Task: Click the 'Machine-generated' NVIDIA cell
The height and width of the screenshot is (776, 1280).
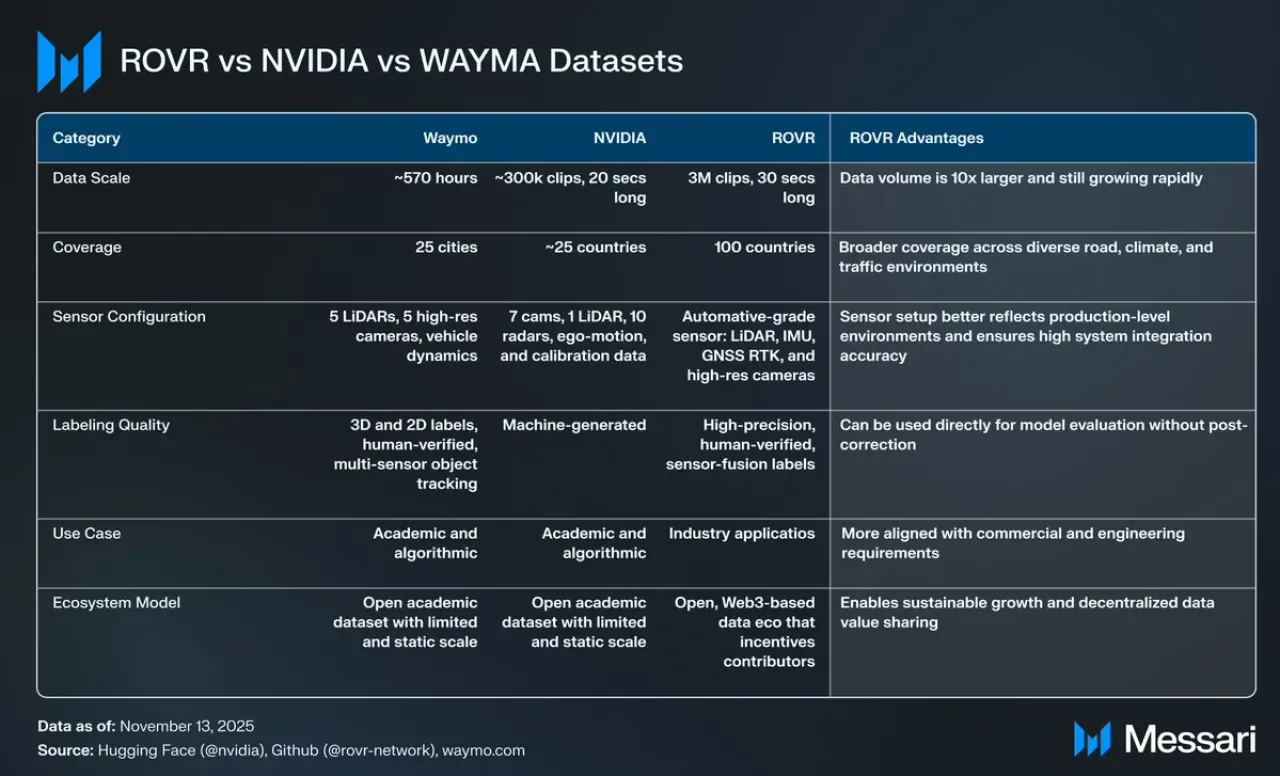Action: click(574, 425)
